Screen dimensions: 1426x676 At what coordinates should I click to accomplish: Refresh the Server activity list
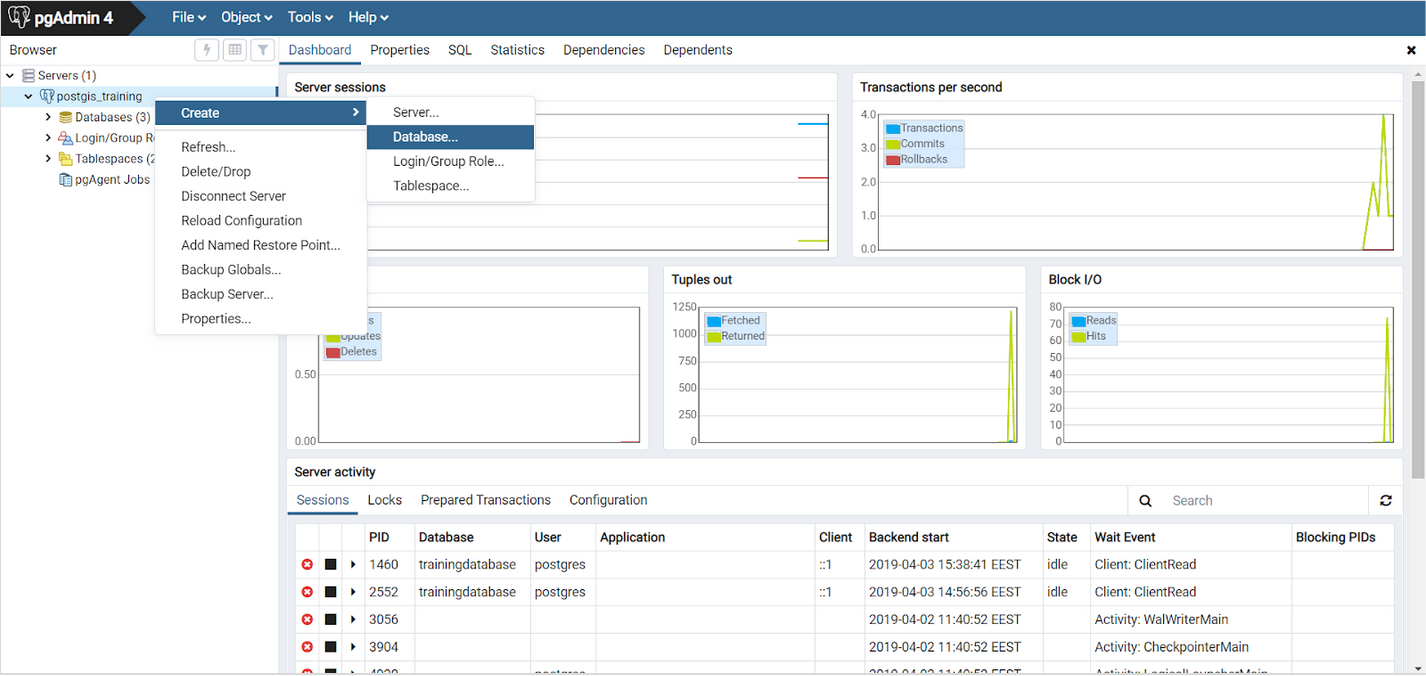(x=1385, y=501)
